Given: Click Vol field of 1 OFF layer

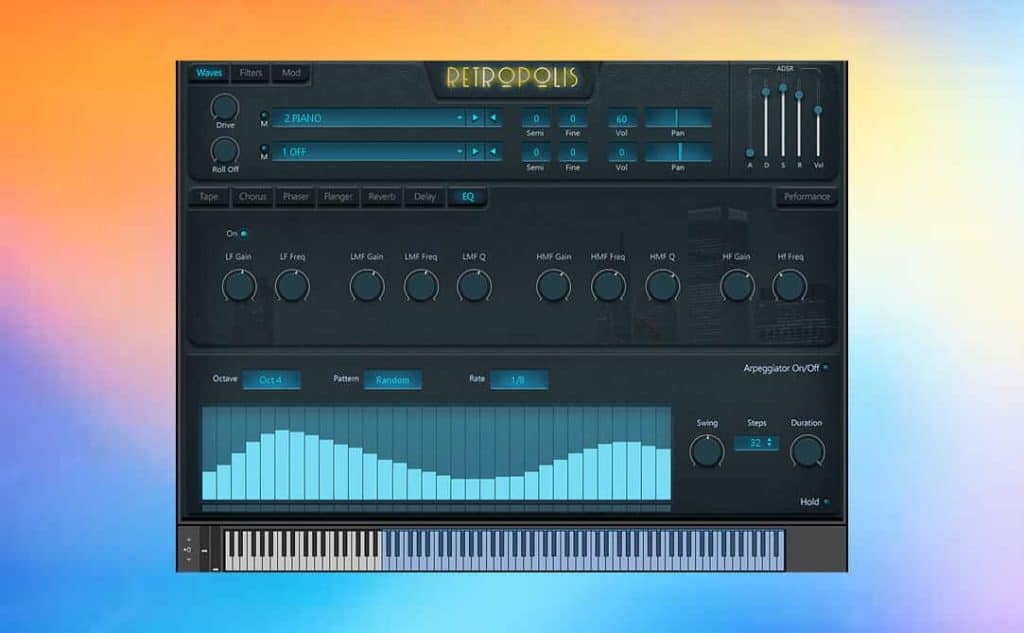Looking at the screenshot, I should 622,152.
